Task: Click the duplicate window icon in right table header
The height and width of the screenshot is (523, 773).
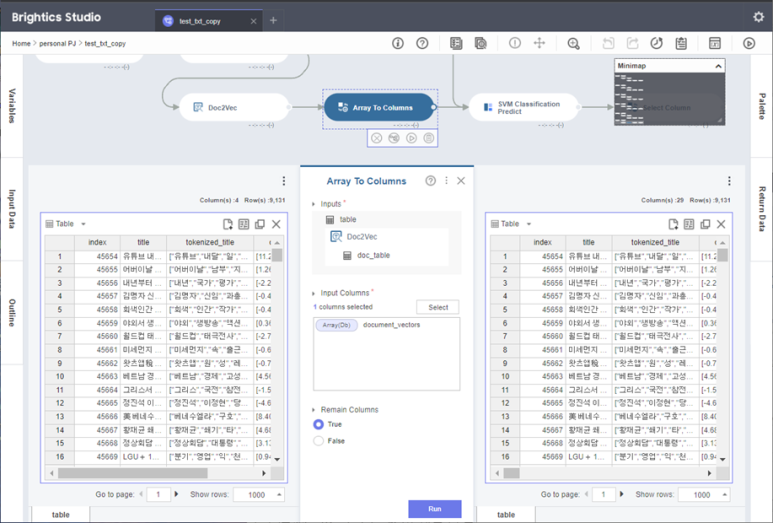Action: [x=705, y=224]
